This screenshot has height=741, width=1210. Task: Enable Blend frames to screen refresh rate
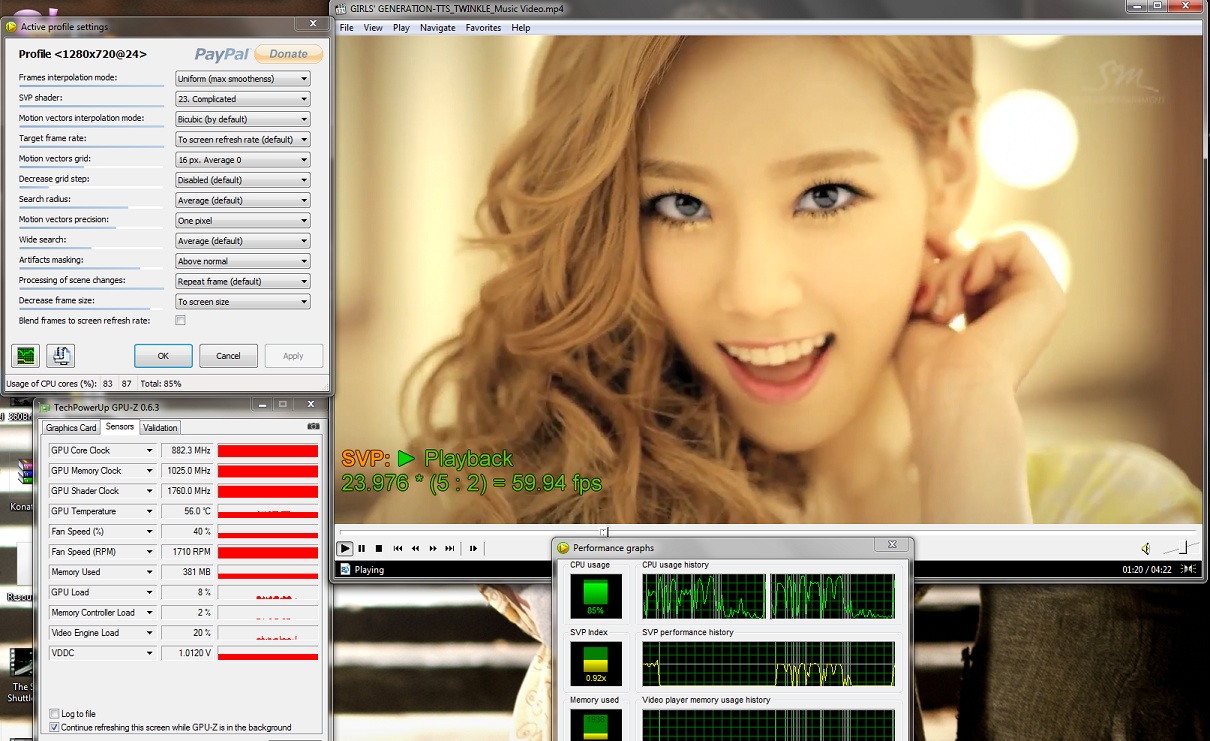pyautogui.click(x=180, y=321)
